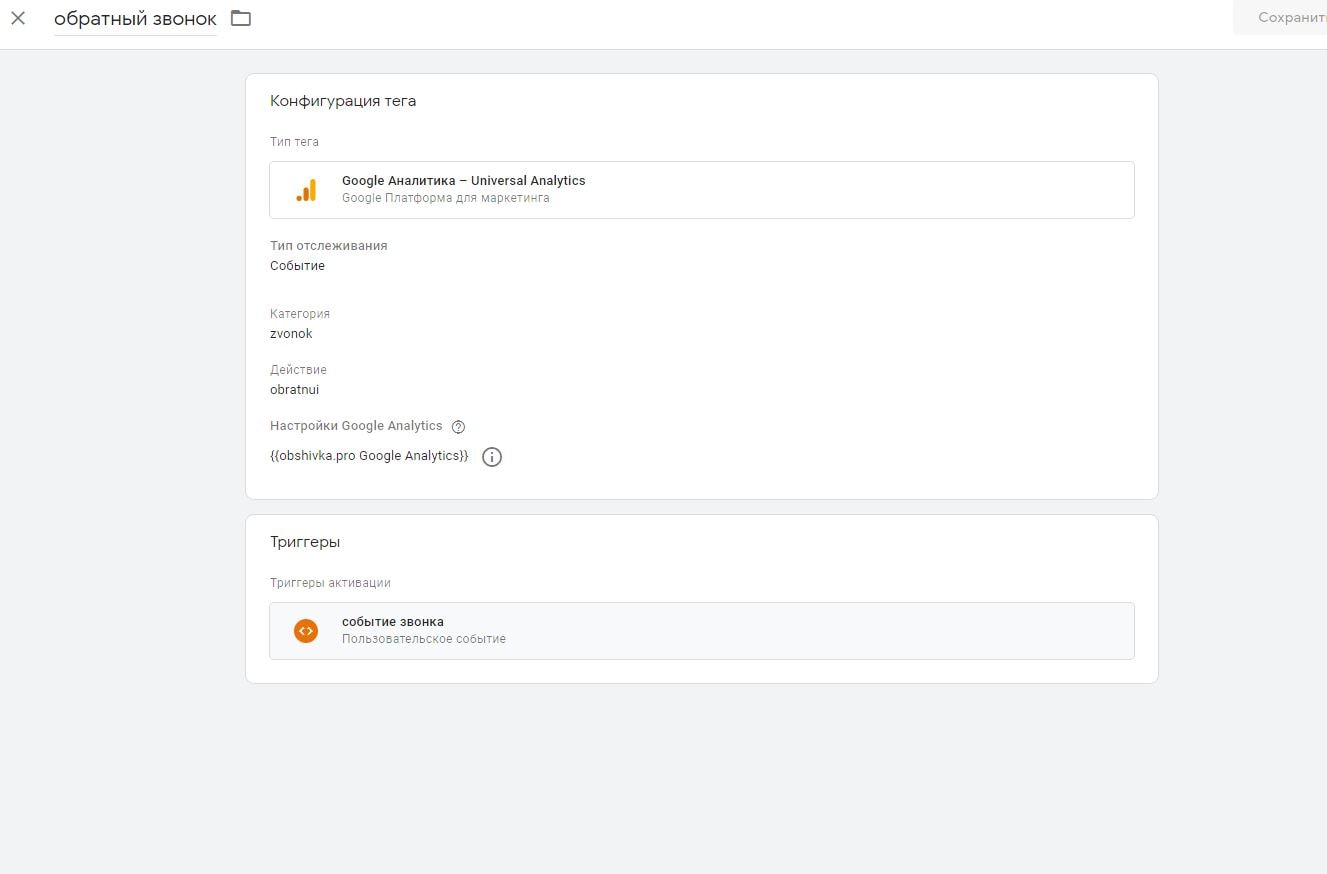This screenshot has height=874, width=1327.
Task: Close the tag editor with X icon
Action: 18,18
